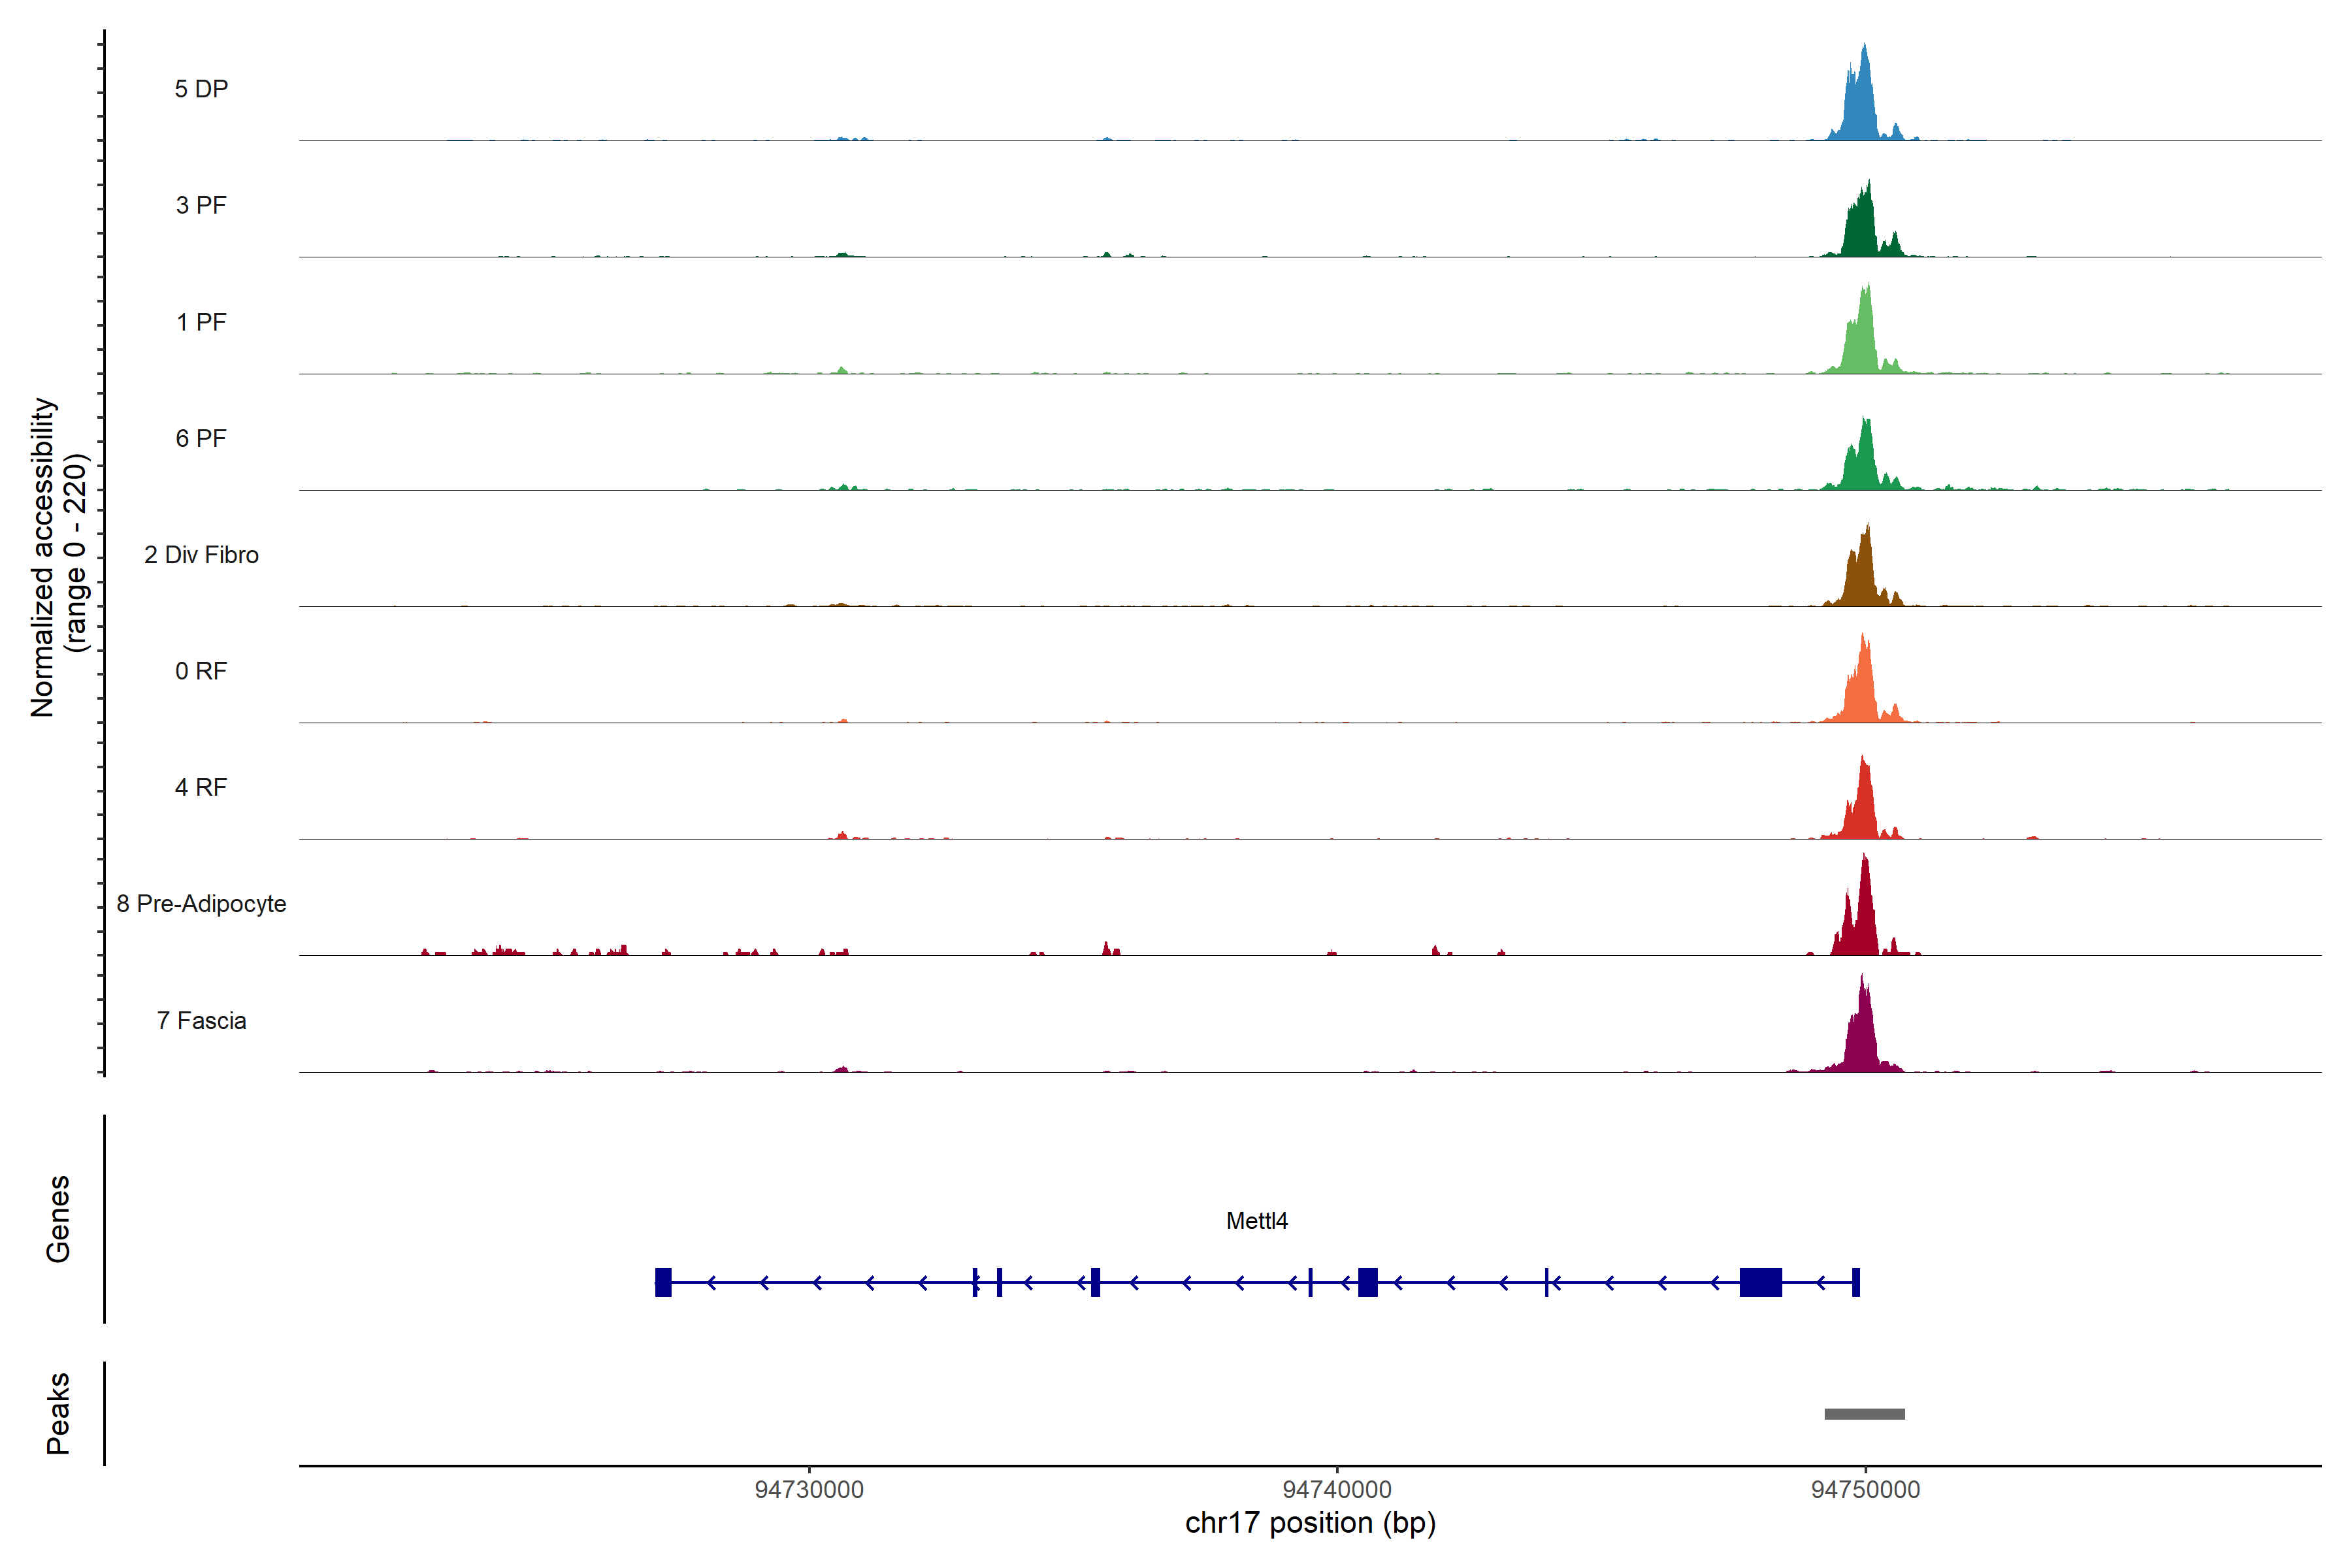The image size is (2352, 1568).
Task: Click the 94730000 axis tick label
Action: [808, 1489]
